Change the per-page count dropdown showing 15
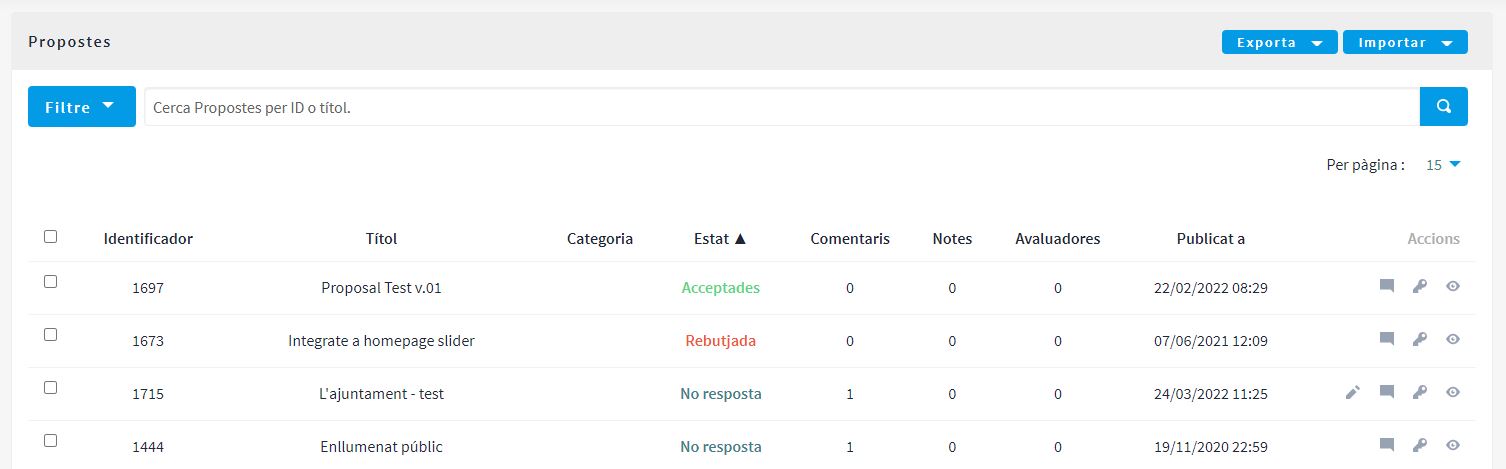 (1443, 165)
